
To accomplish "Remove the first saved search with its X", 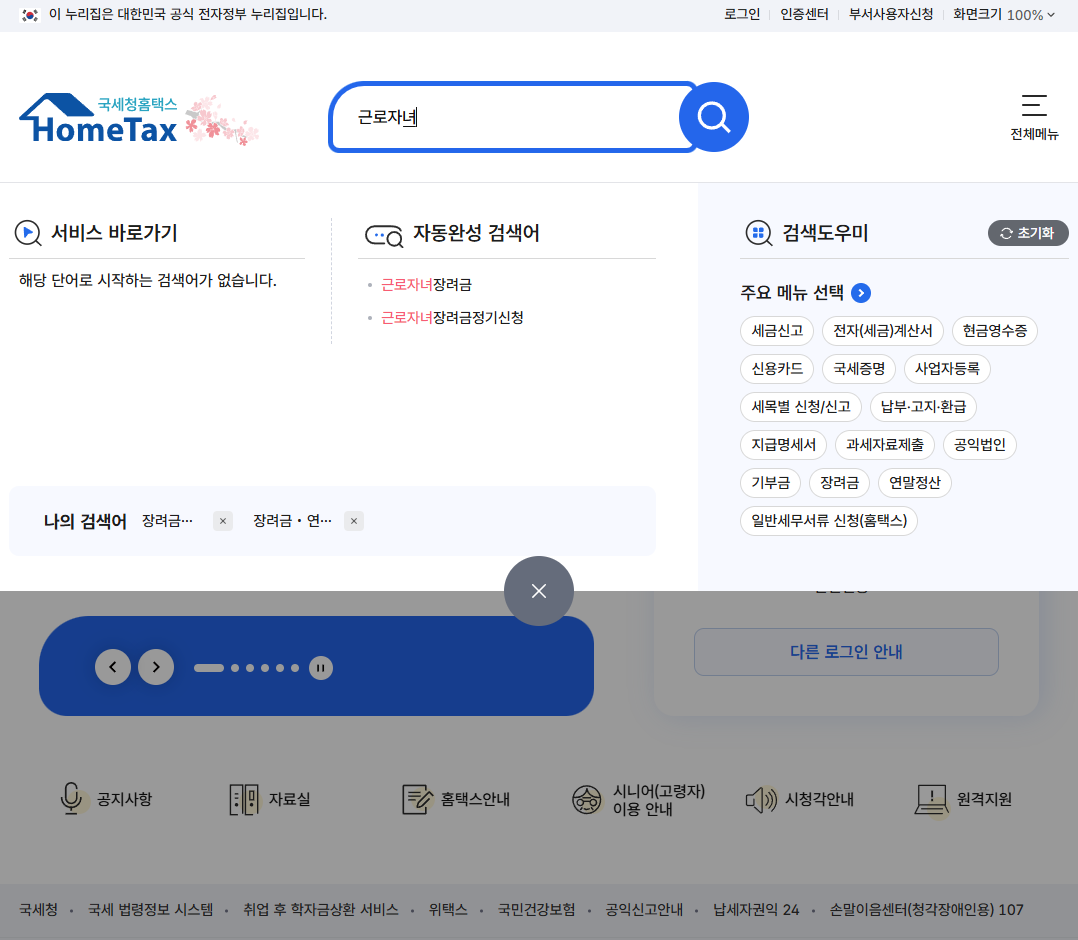I will [222, 520].
